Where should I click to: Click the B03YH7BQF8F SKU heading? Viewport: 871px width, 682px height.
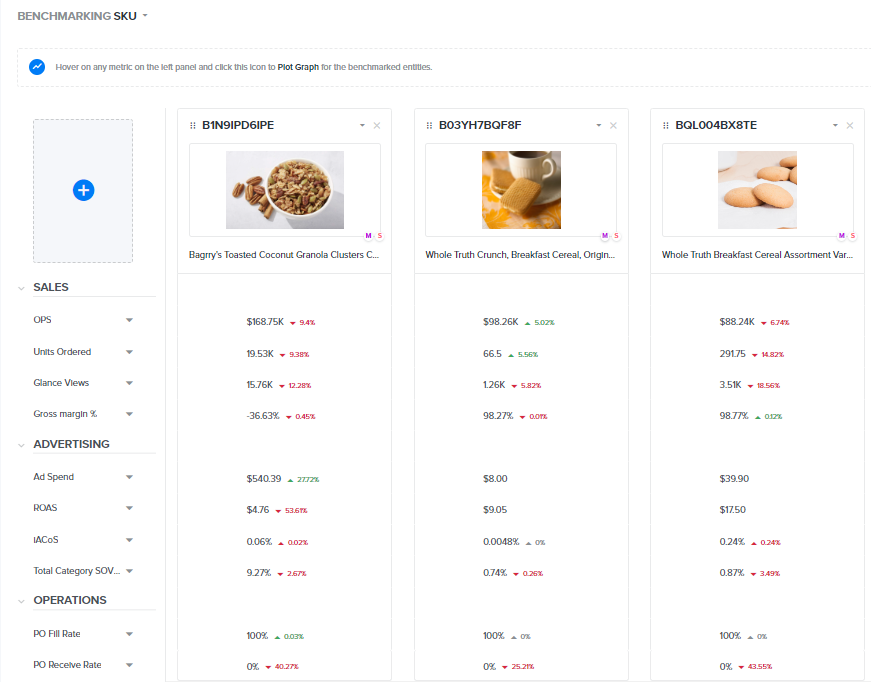[480, 126]
